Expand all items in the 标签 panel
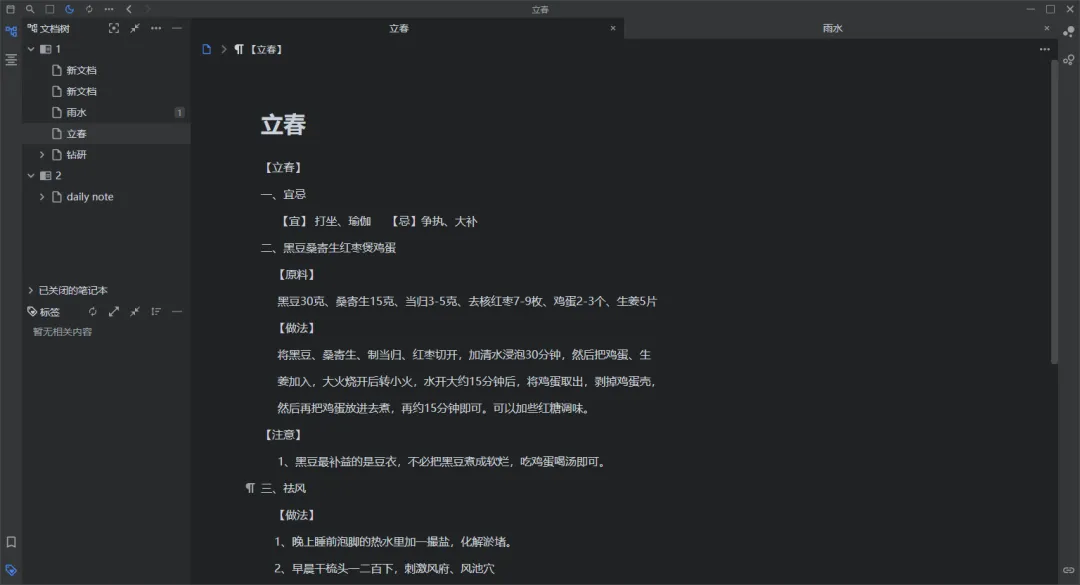1080x585 pixels. coord(113,311)
